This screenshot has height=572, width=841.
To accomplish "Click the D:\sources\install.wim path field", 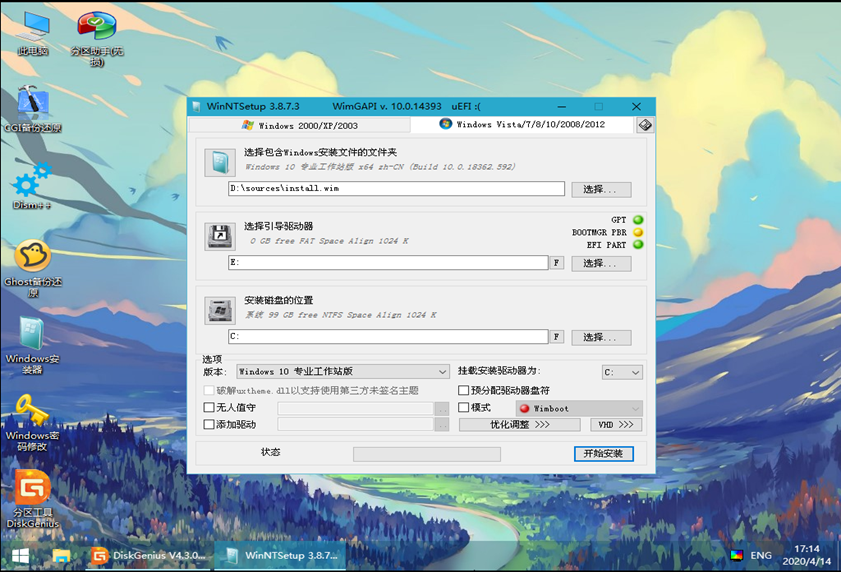I will coord(396,188).
